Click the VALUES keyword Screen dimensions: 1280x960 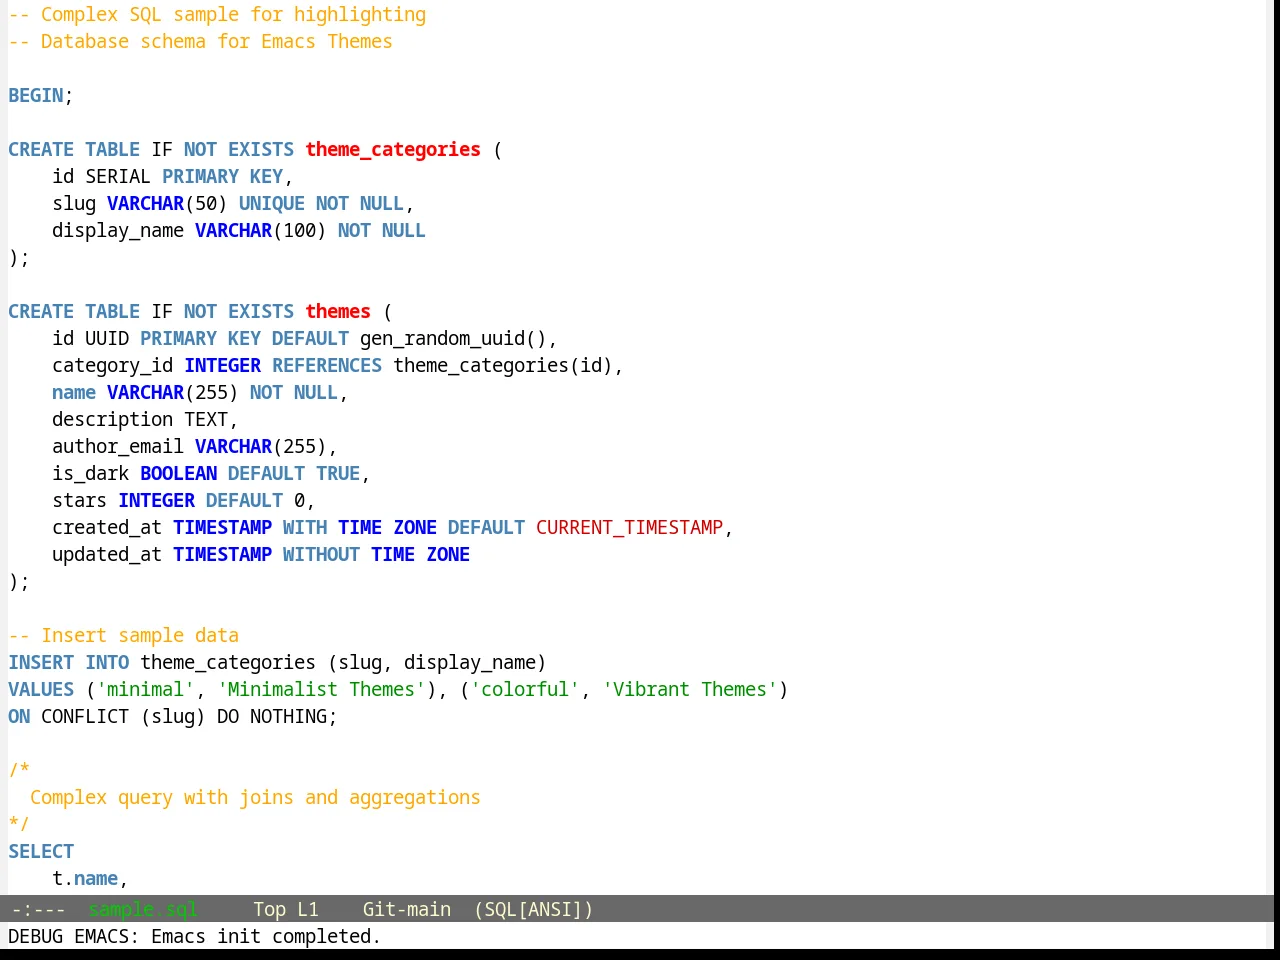pos(41,689)
